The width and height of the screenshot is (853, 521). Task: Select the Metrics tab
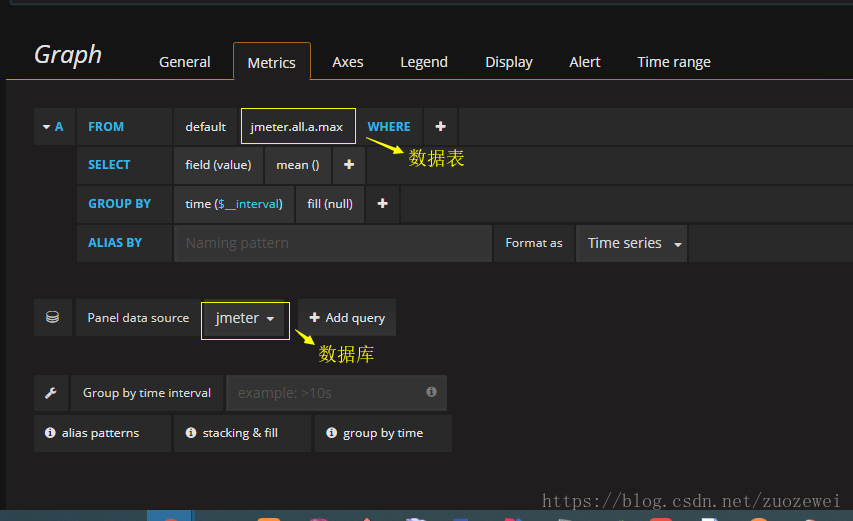tap(271, 62)
